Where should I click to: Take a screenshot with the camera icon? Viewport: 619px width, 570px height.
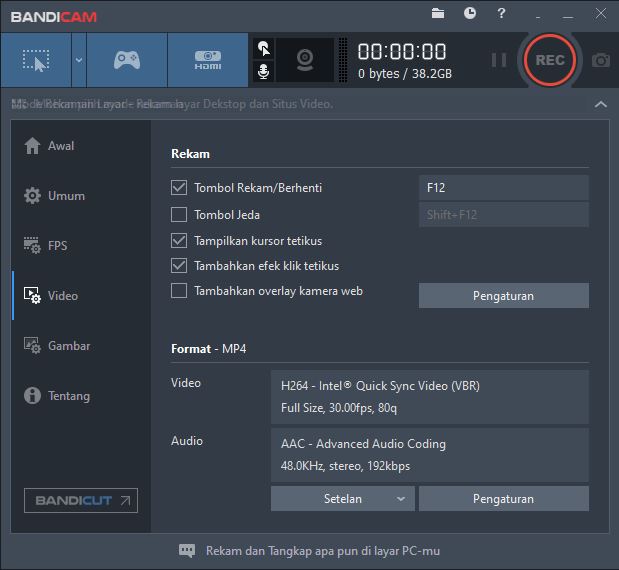point(601,60)
